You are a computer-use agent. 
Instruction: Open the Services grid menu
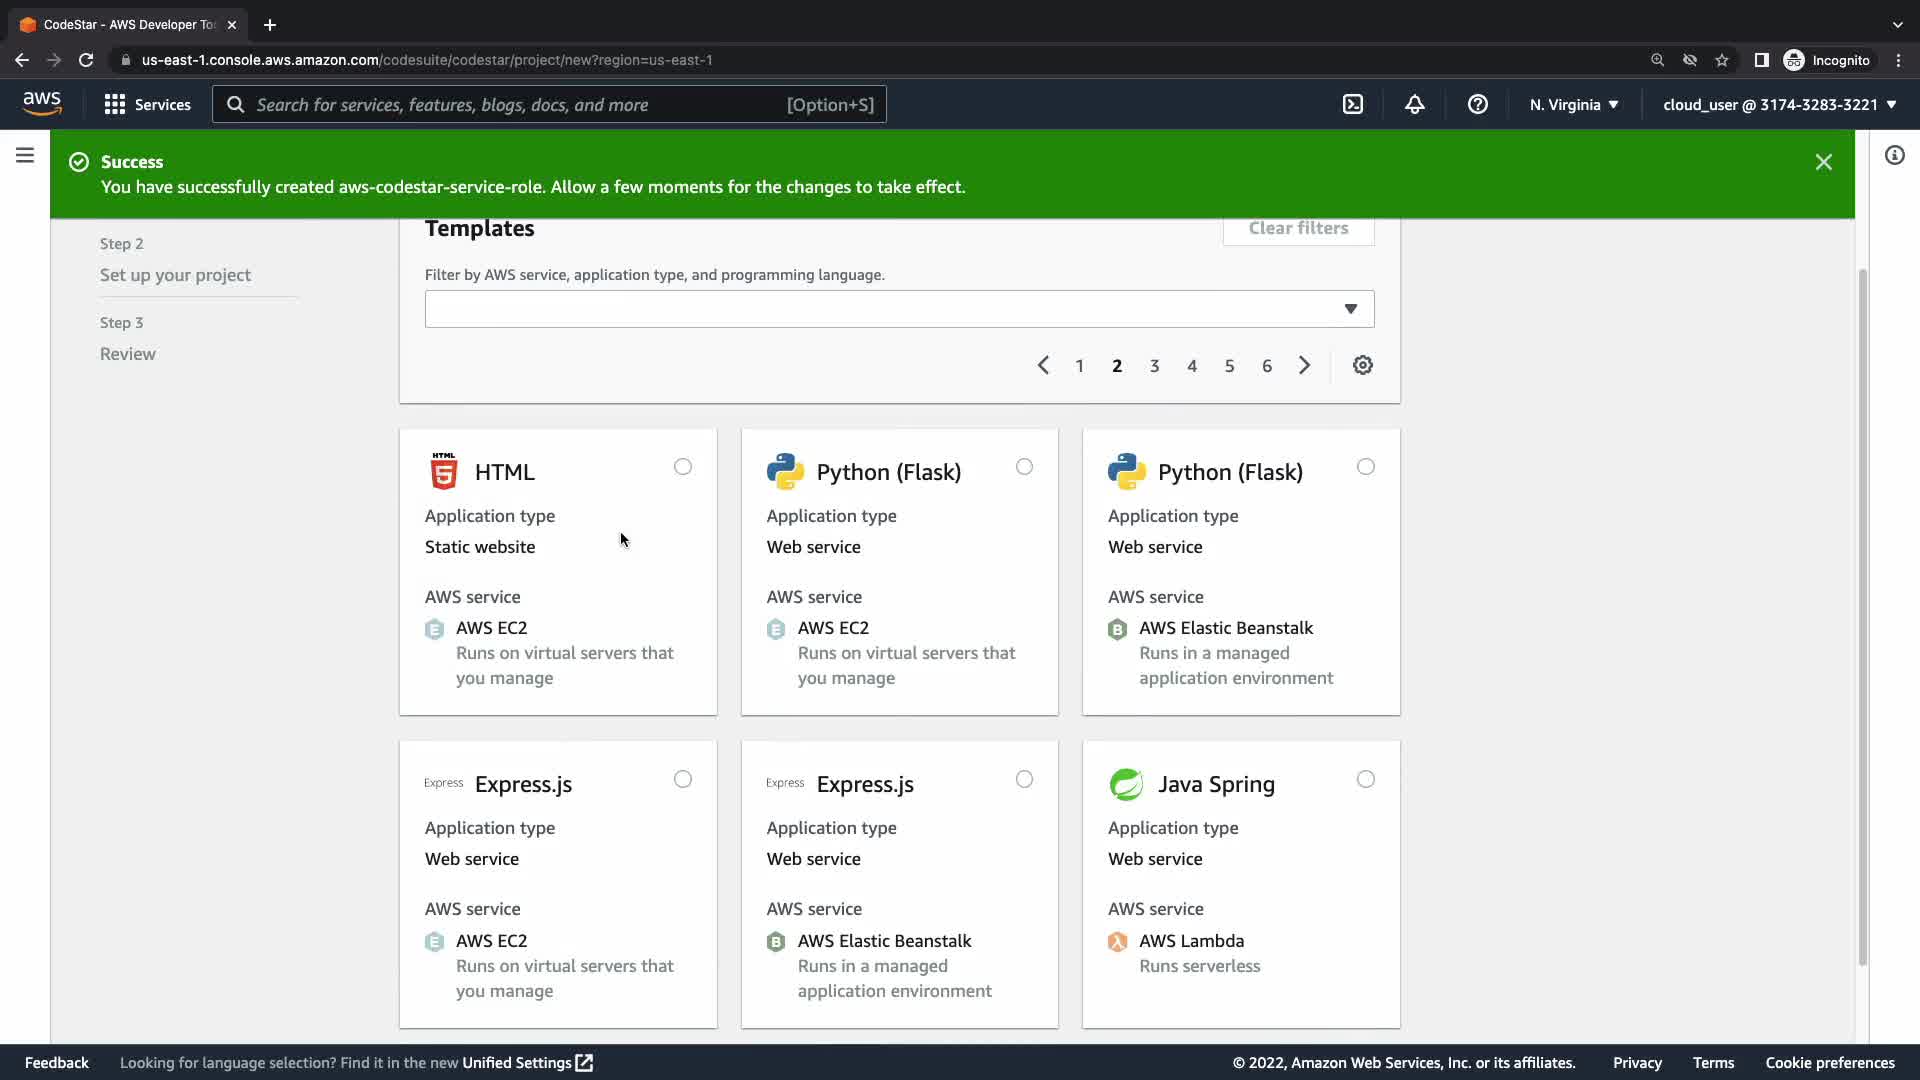147,104
